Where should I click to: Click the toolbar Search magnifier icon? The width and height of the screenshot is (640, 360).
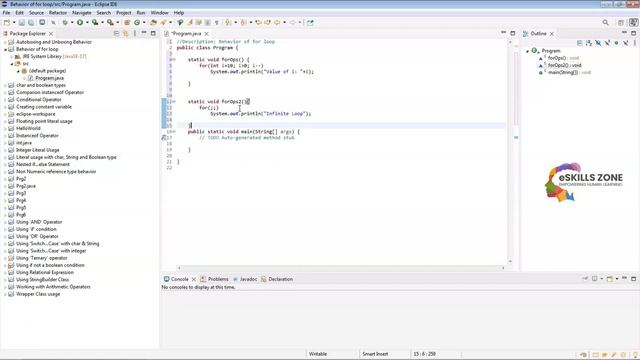point(606,23)
